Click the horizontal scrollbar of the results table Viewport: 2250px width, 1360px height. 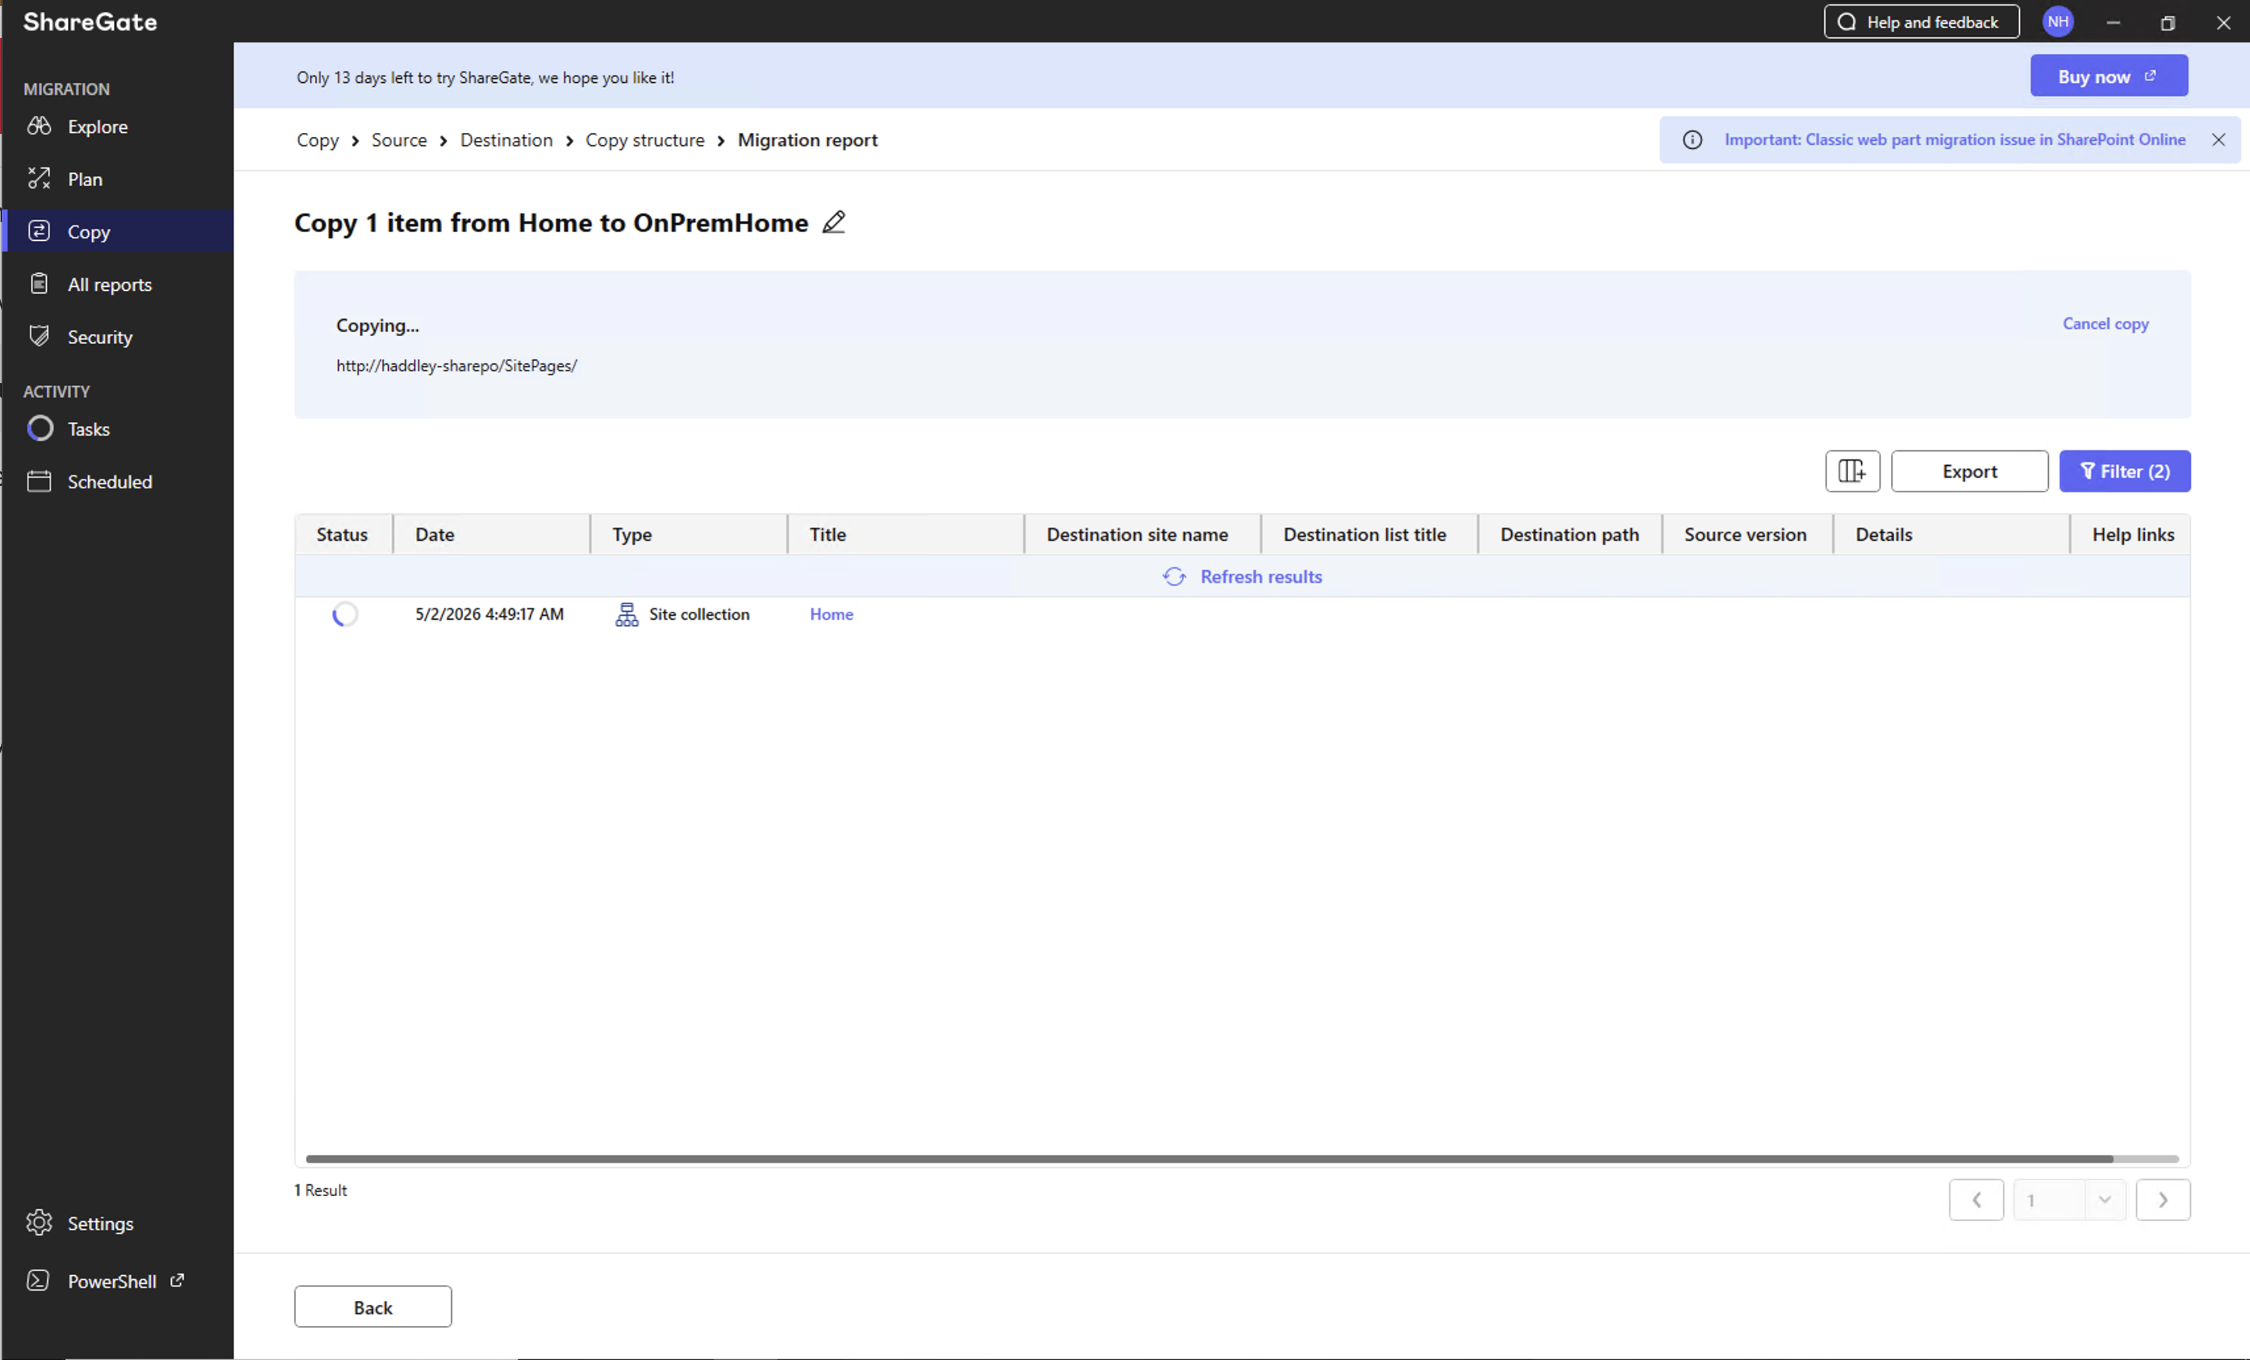[x=1209, y=1159]
